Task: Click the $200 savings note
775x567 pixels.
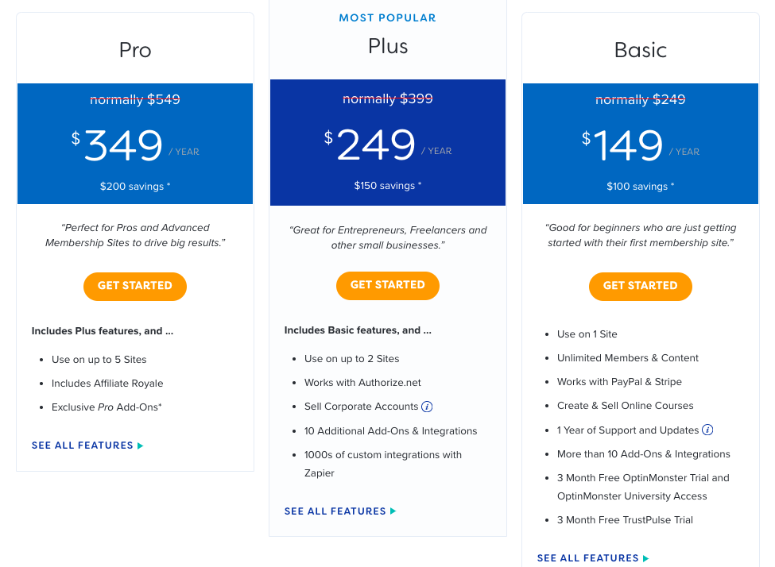Action: [x=135, y=186]
